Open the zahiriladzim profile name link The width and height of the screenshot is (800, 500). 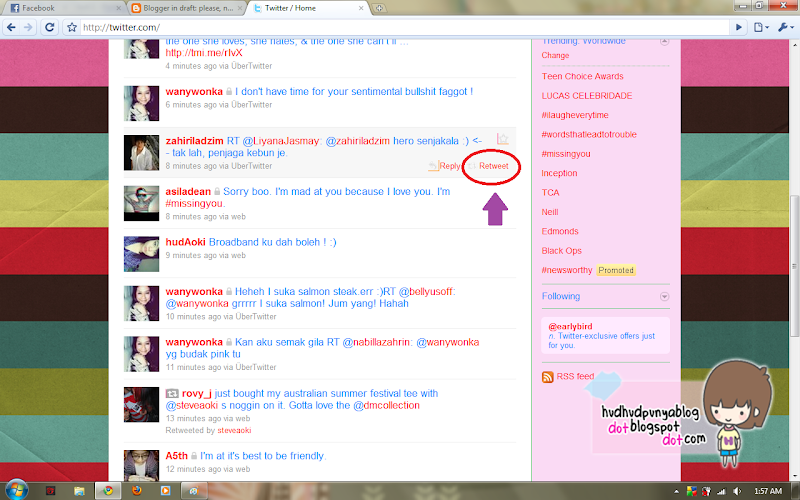click(x=194, y=141)
